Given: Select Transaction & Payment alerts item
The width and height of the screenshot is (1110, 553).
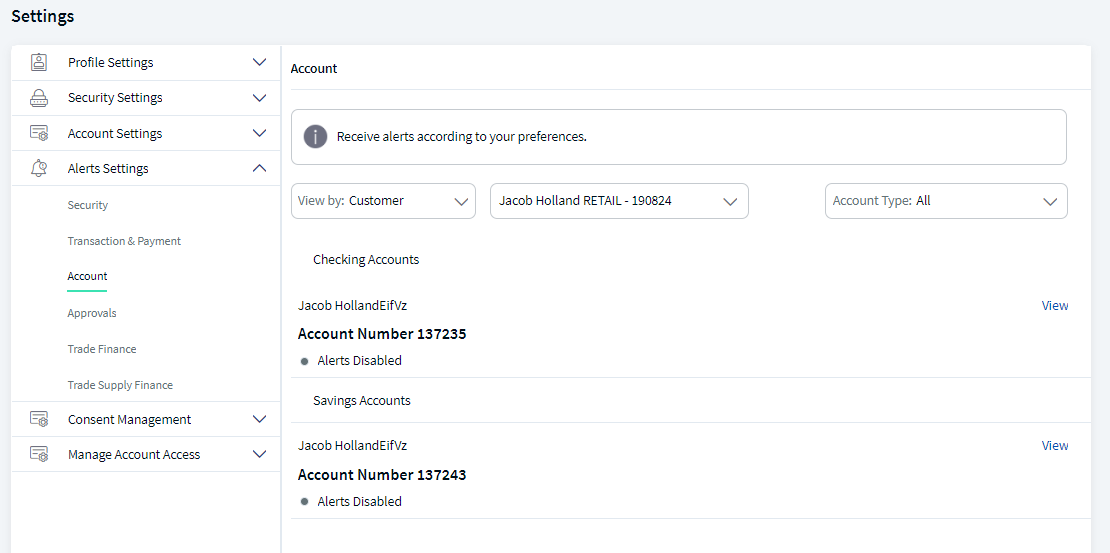Looking at the screenshot, I should 125,241.
